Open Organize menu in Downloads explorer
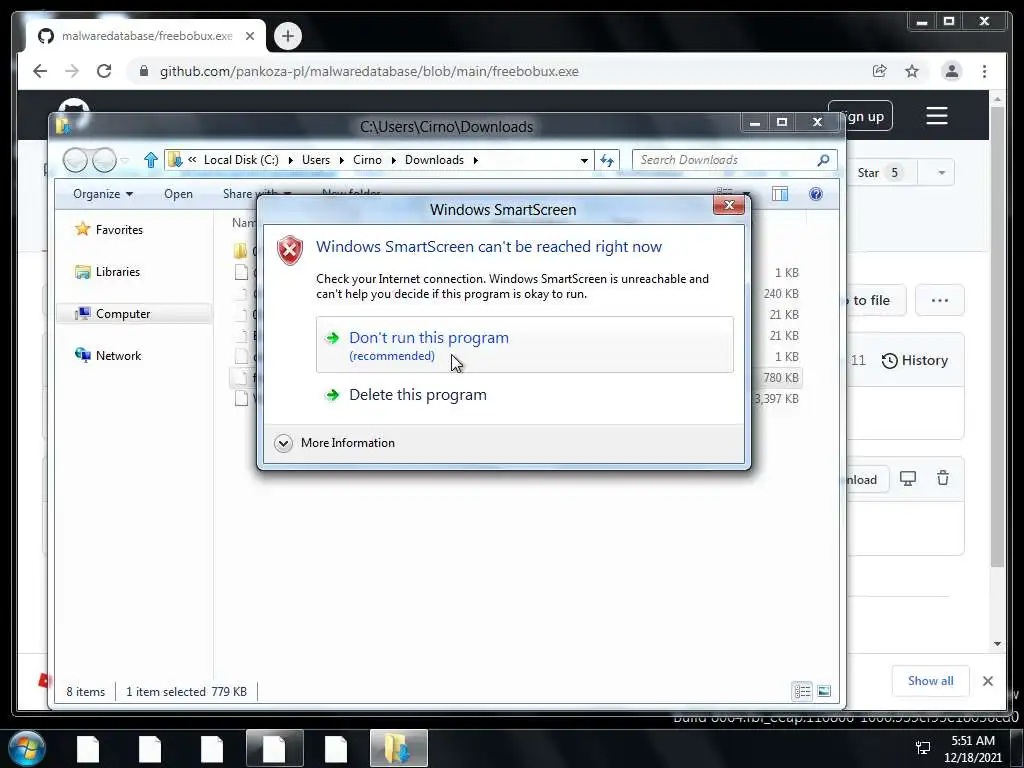Viewport: 1024px width, 768px height. point(103,194)
